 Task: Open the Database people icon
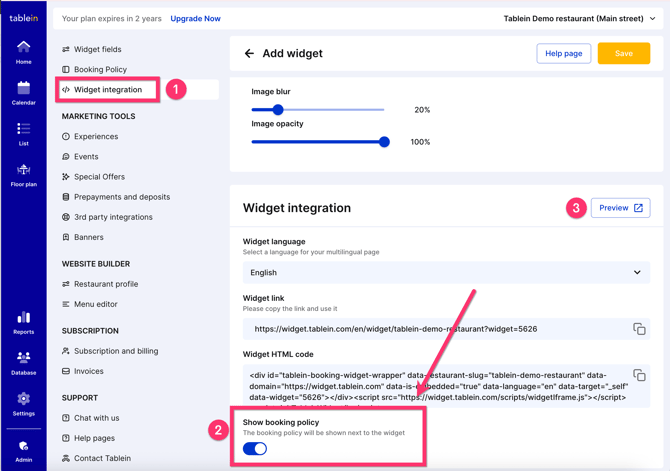(x=24, y=356)
